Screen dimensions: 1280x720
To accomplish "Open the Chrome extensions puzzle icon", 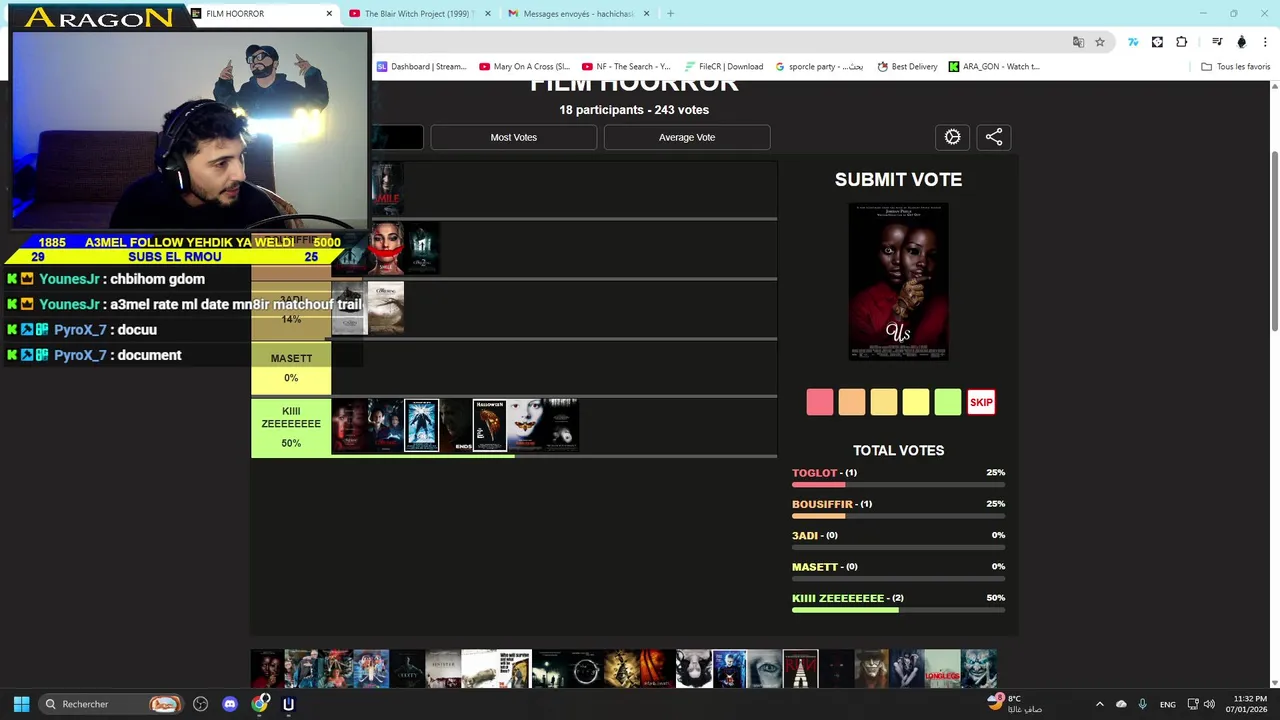I will [1182, 42].
